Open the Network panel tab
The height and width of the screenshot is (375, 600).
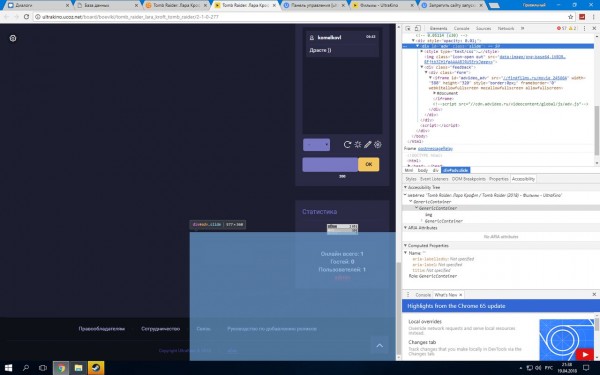(506, 28)
